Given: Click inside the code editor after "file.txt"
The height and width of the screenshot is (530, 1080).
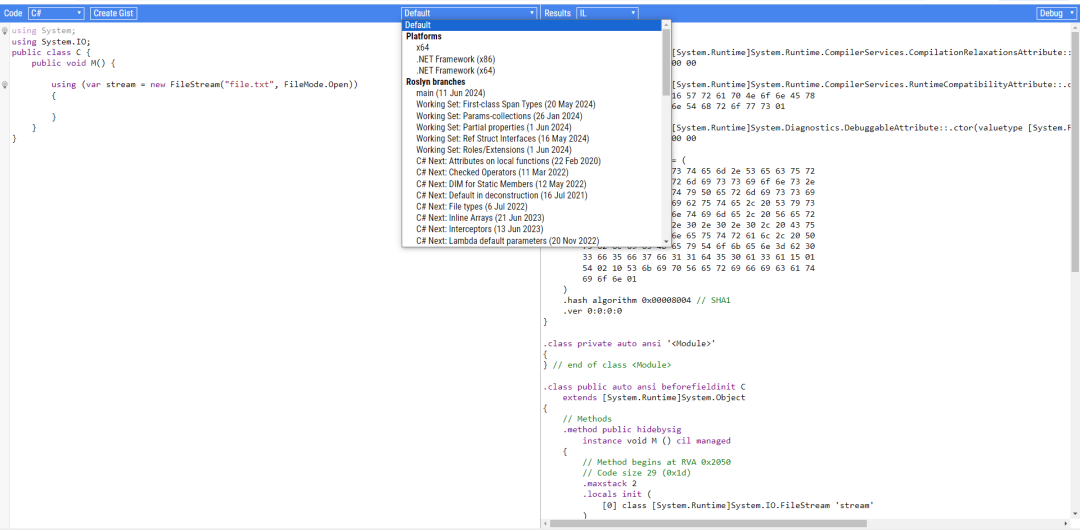Looking at the screenshot, I should [275, 84].
